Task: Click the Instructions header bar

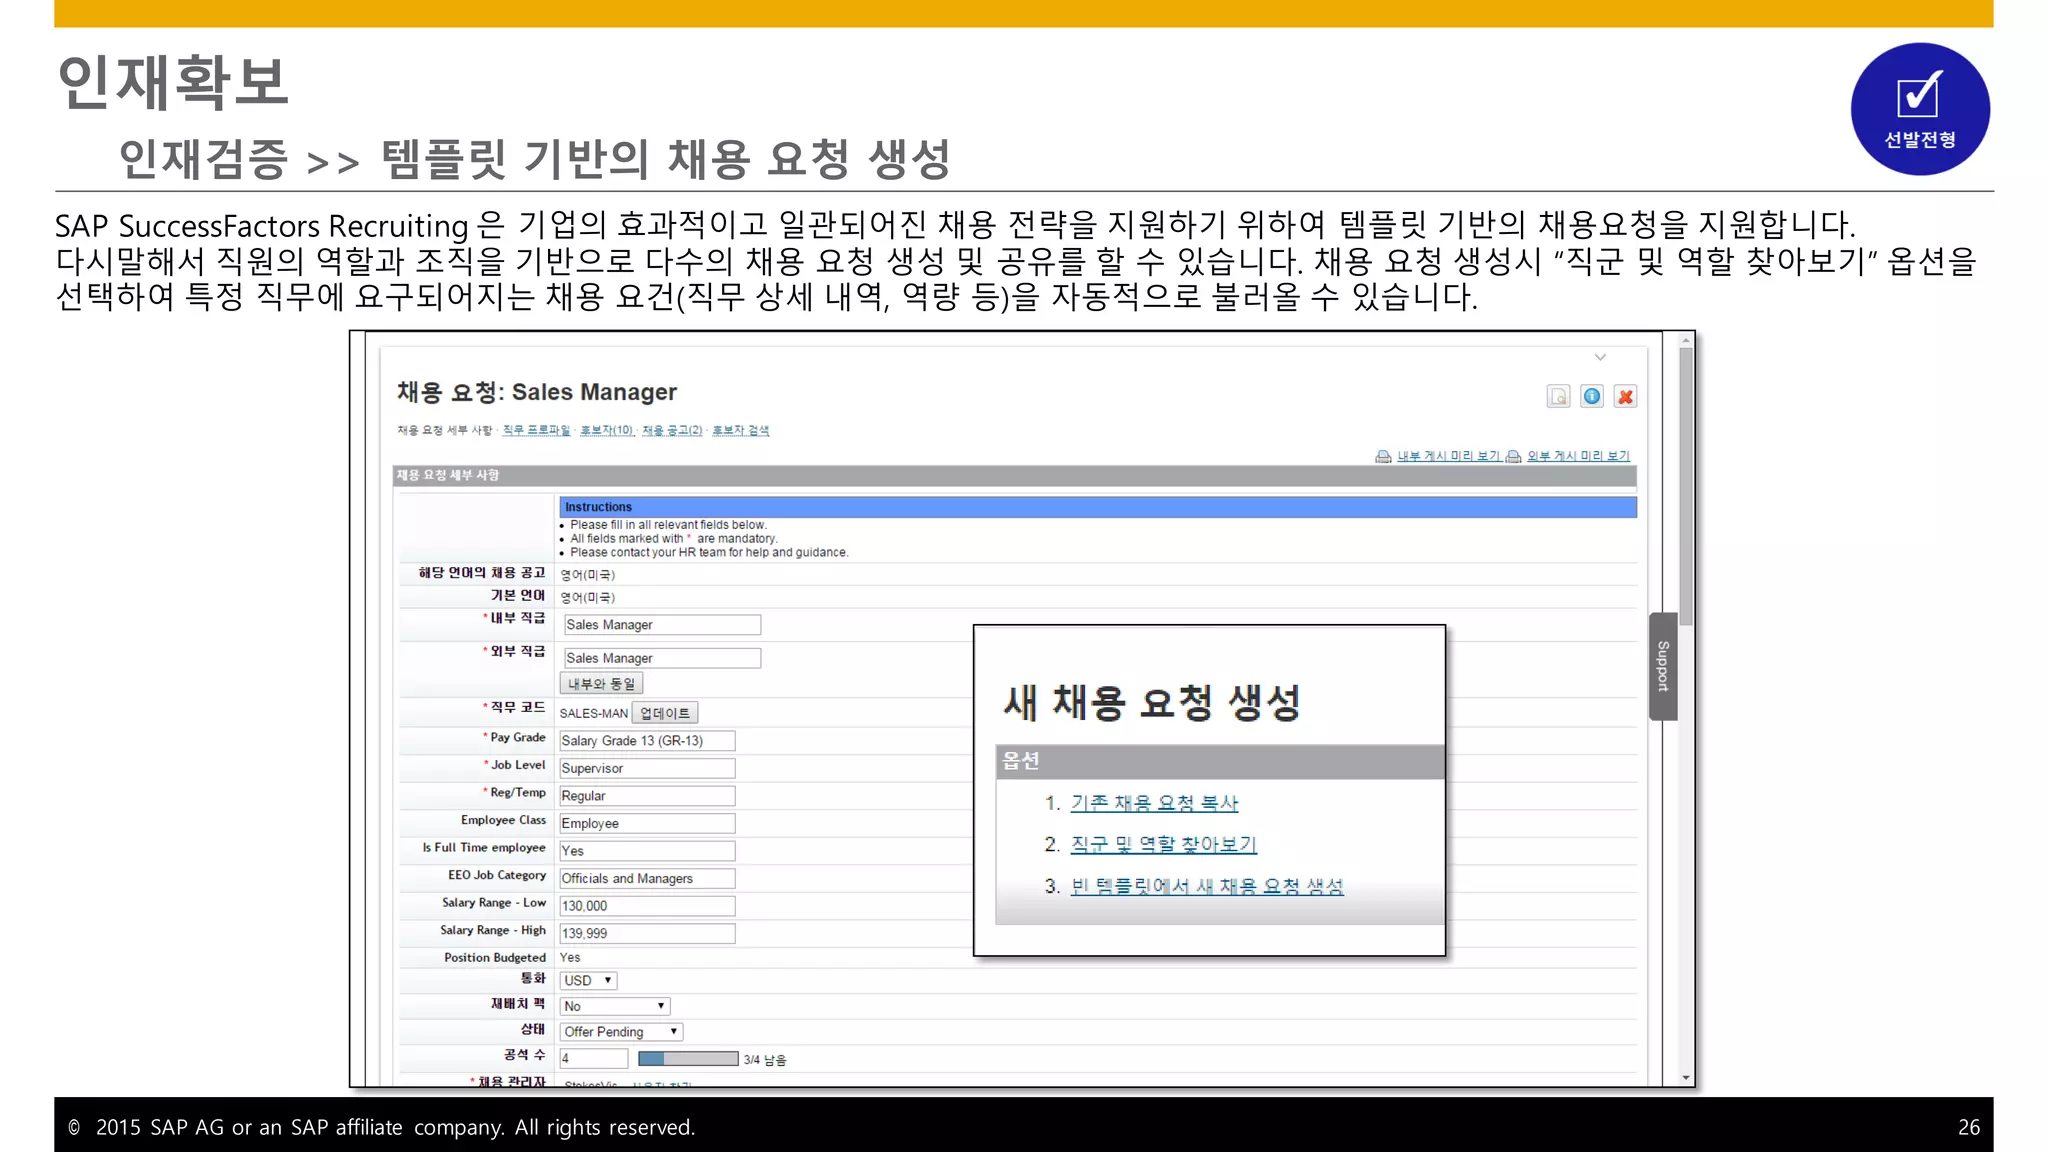Action: point(1098,507)
